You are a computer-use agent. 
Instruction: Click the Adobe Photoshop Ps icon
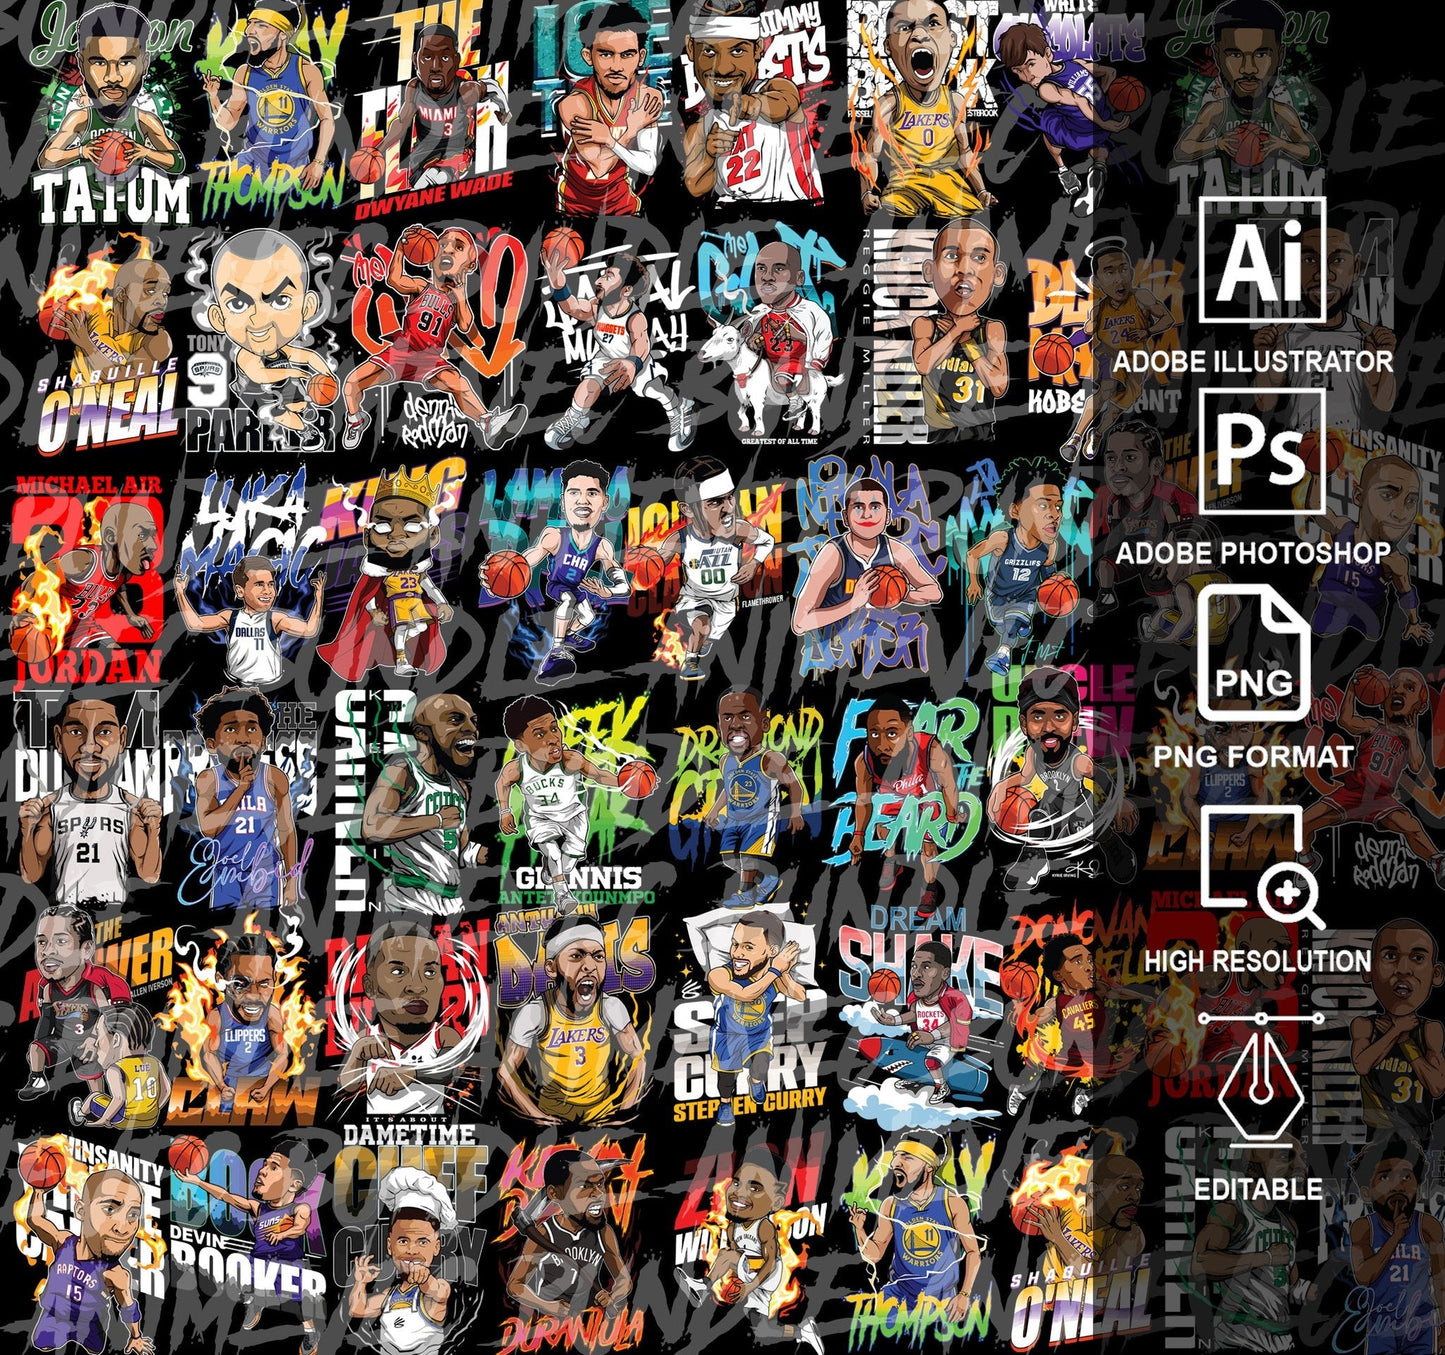click(1262, 452)
